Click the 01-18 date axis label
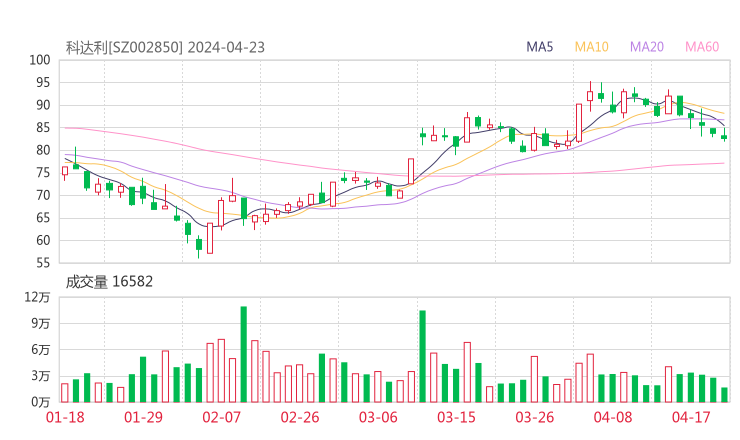Viewport: 740px width, 440px height. (65, 417)
